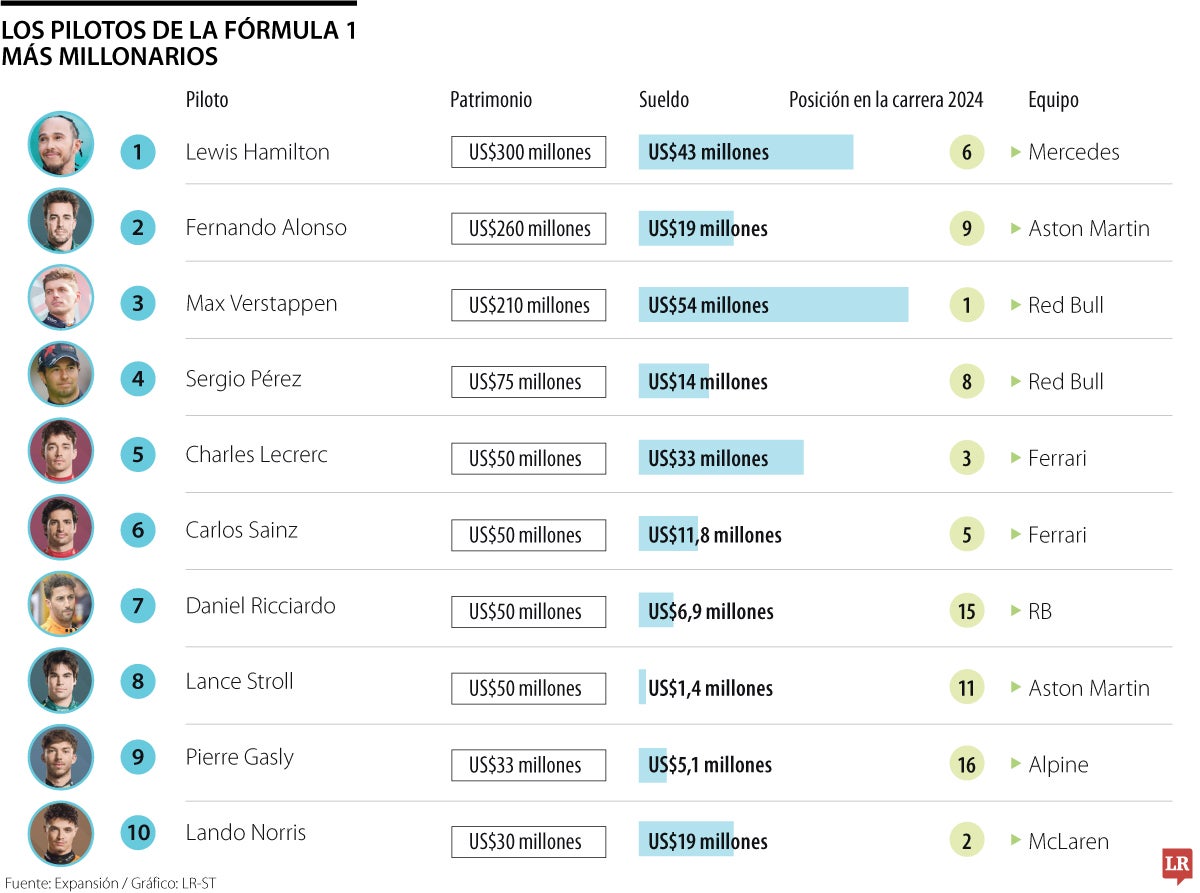Click Lewis Hamilton's portrait photo

click(x=61, y=144)
